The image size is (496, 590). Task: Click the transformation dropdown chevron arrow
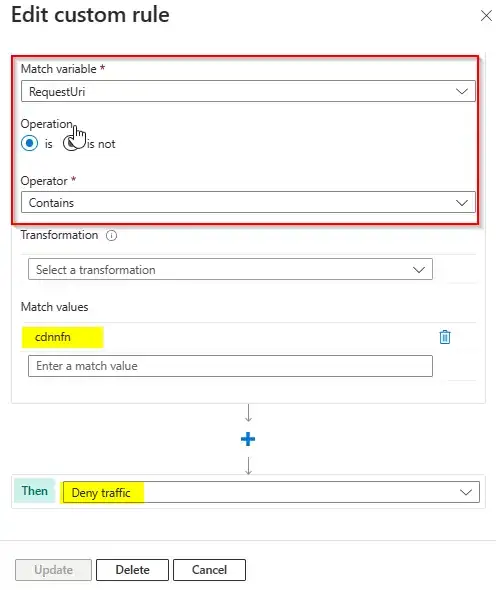419,270
